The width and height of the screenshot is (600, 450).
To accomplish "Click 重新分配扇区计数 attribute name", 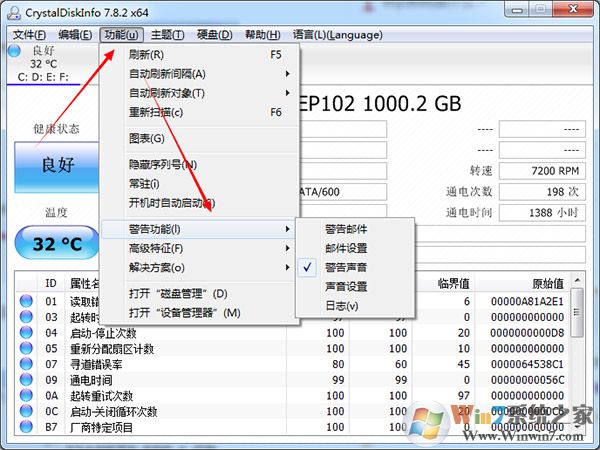I will point(112,349).
